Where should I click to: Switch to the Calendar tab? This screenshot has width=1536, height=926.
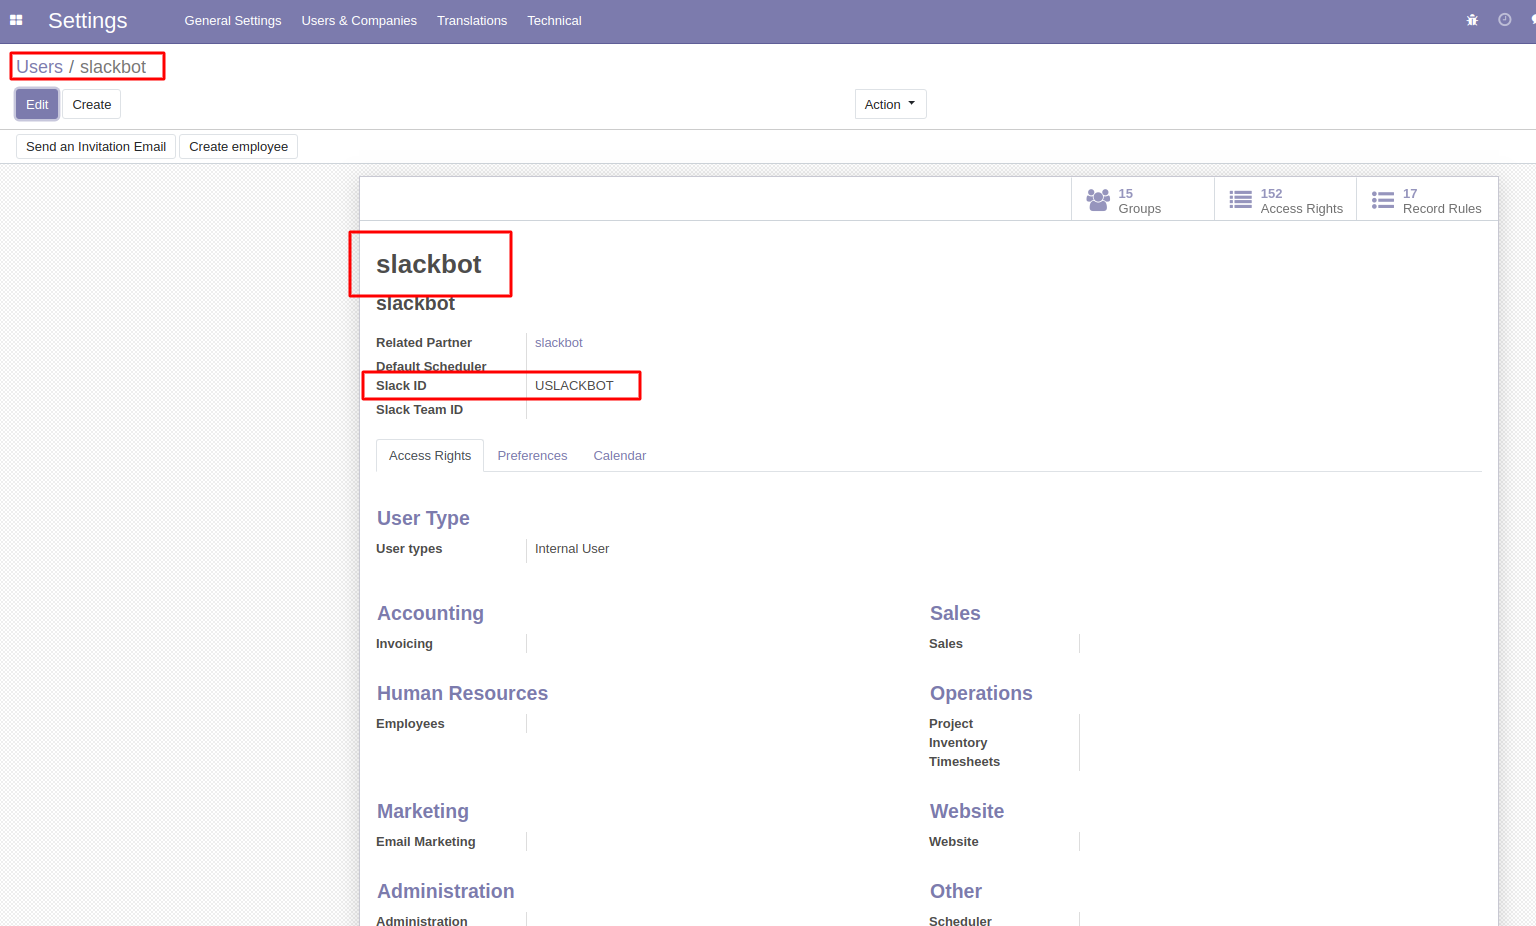(619, 456)
